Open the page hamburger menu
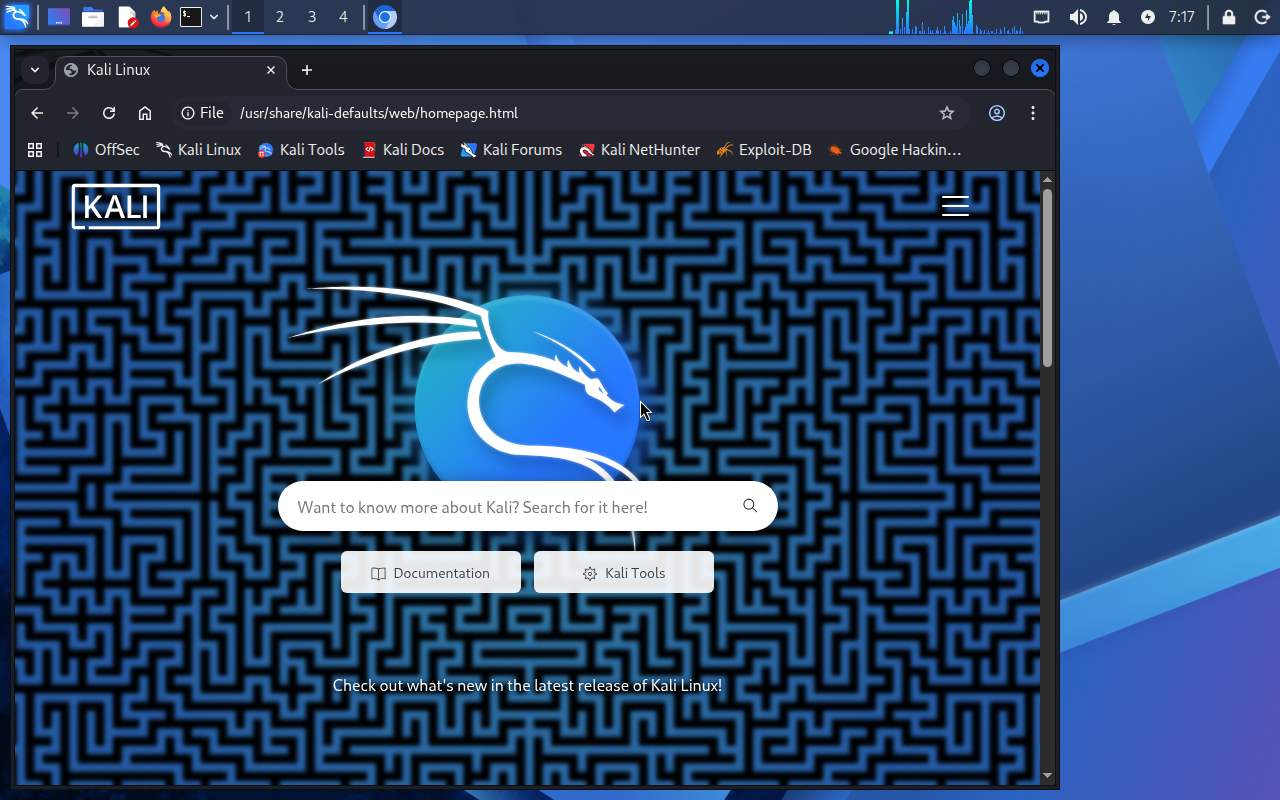Viewport: 1280px width, 800px height. 955,206
